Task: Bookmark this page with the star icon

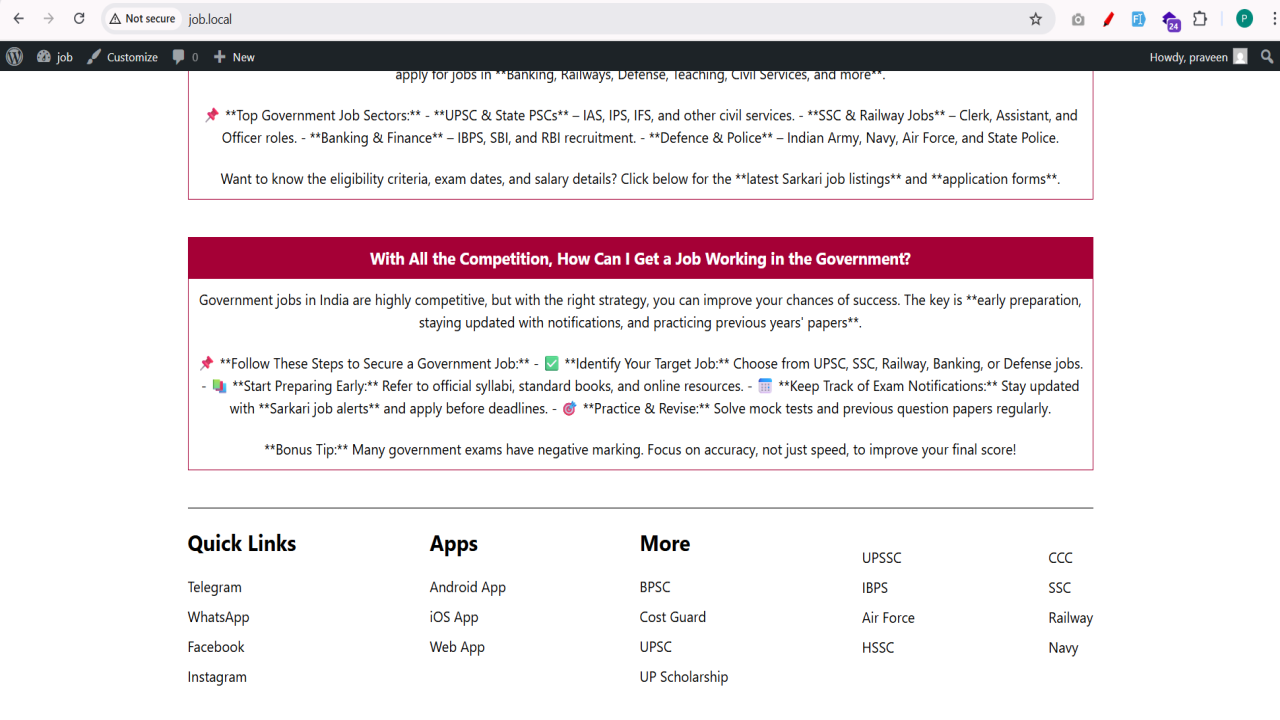Action: click(x=1036, y=19)
